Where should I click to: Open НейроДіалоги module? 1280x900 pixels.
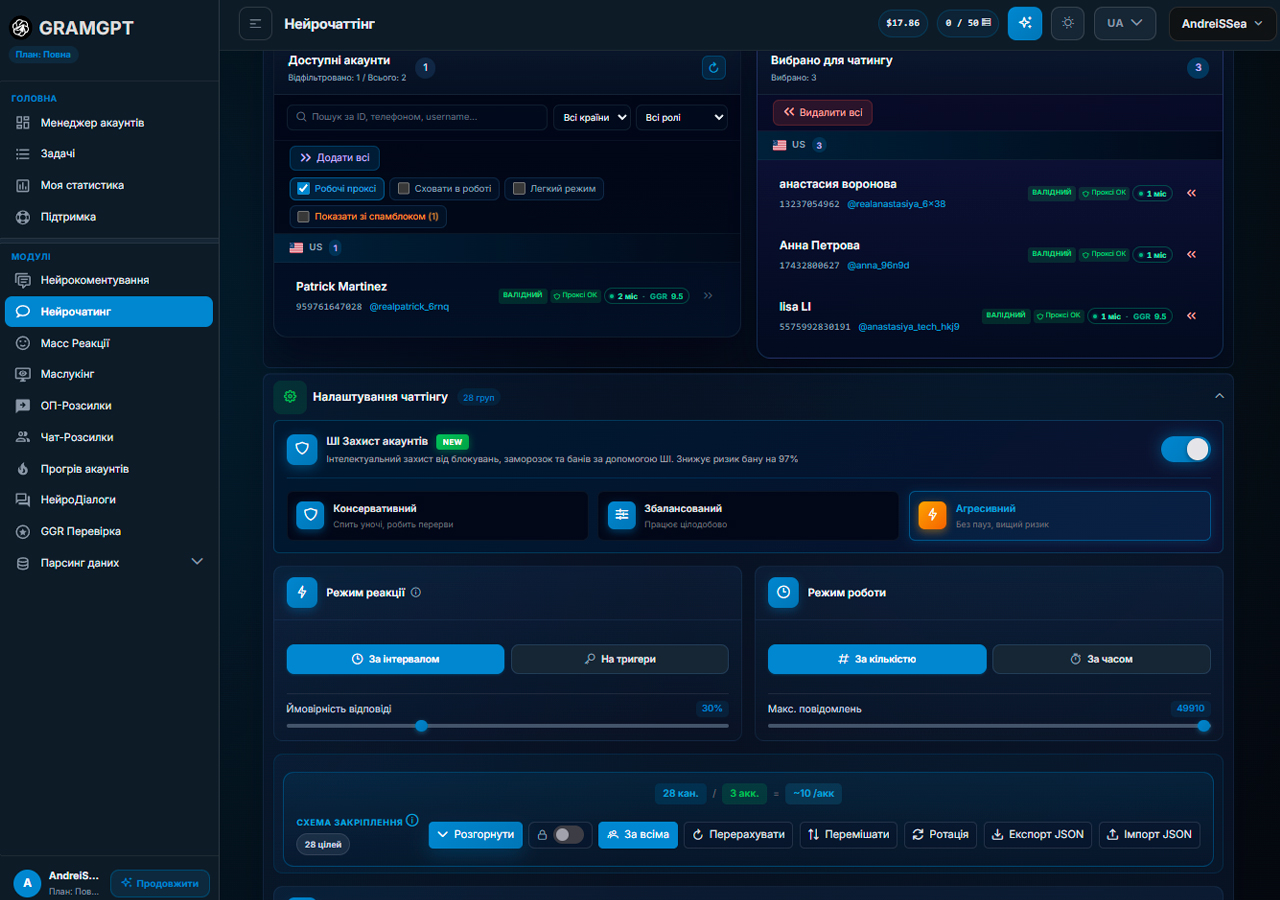[109, 500]
